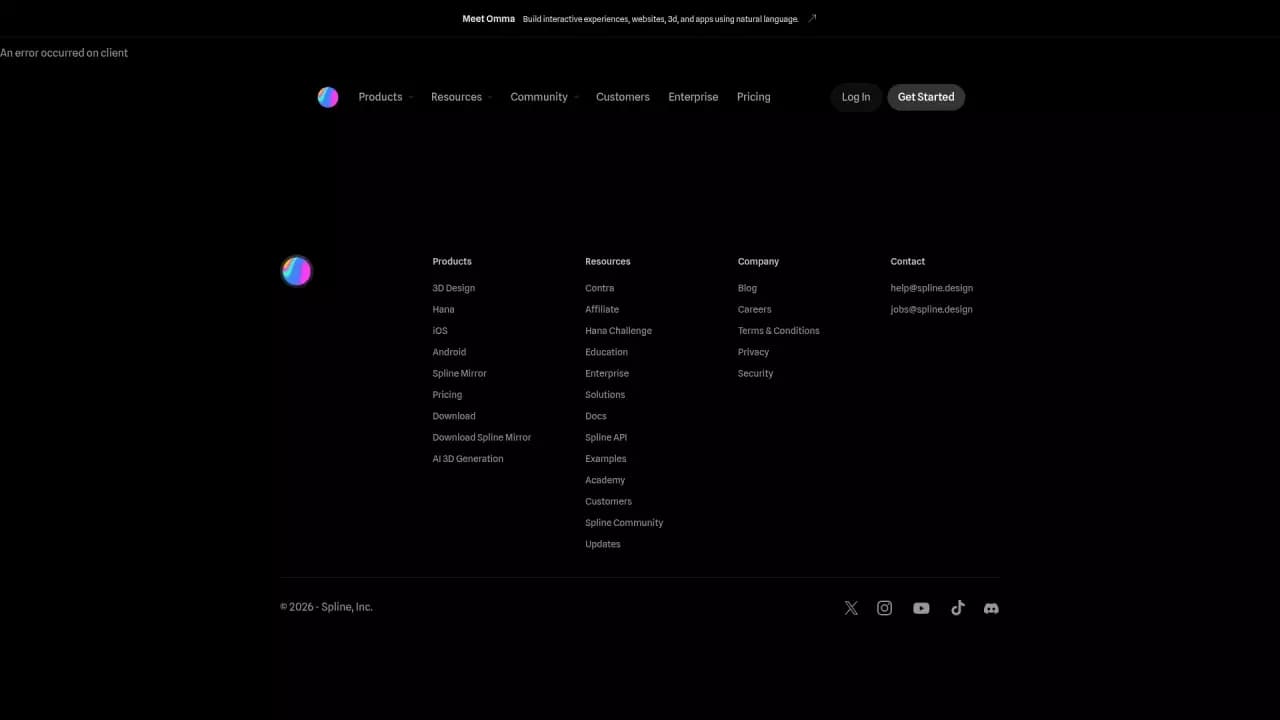Open the Customers footer link

click(x=608, y=501)
